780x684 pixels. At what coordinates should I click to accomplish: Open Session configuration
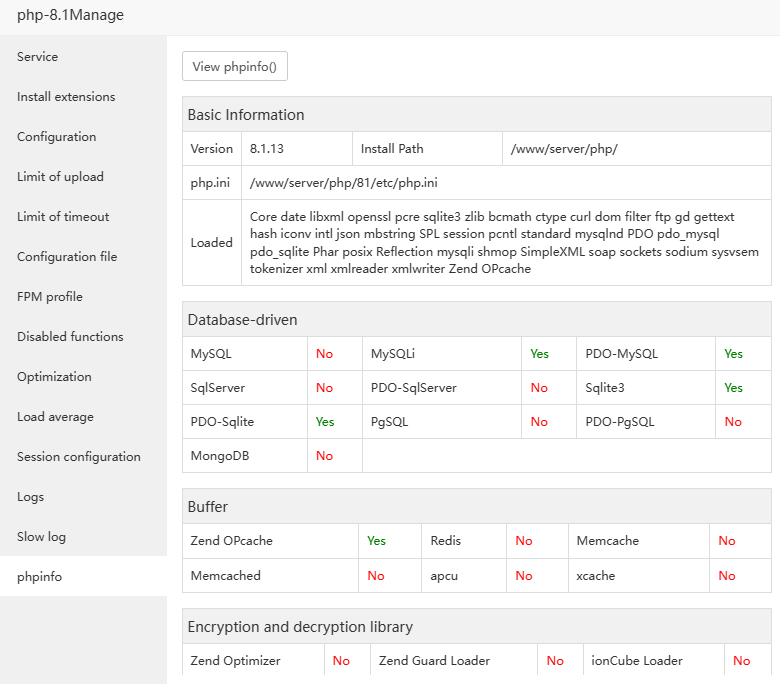pyautogui.click(x=79, y=457)
